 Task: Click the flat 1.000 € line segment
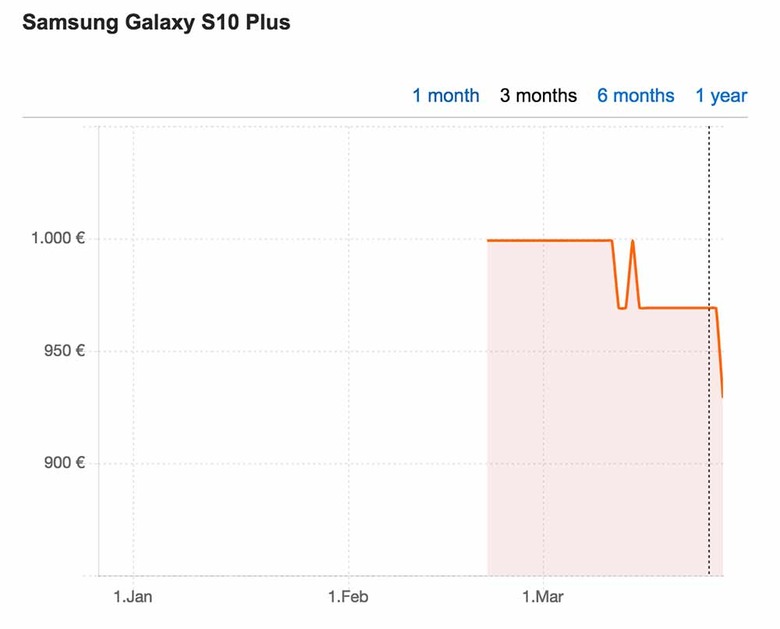[x=550, y=241]
